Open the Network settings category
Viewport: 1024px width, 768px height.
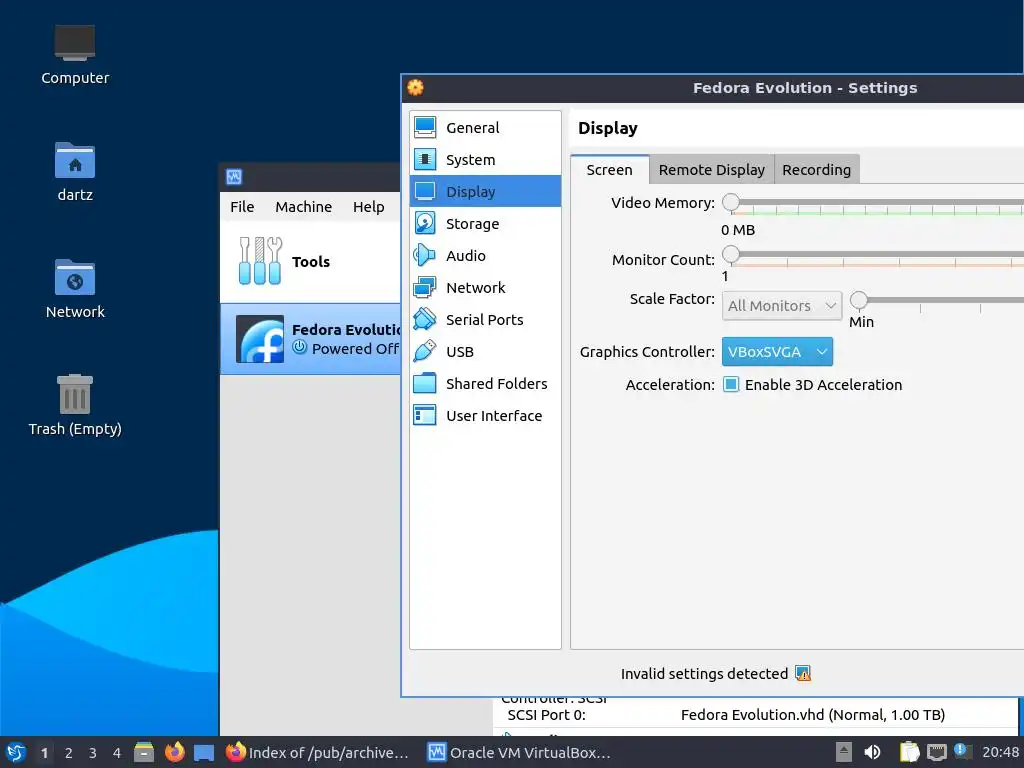(485, 287)
